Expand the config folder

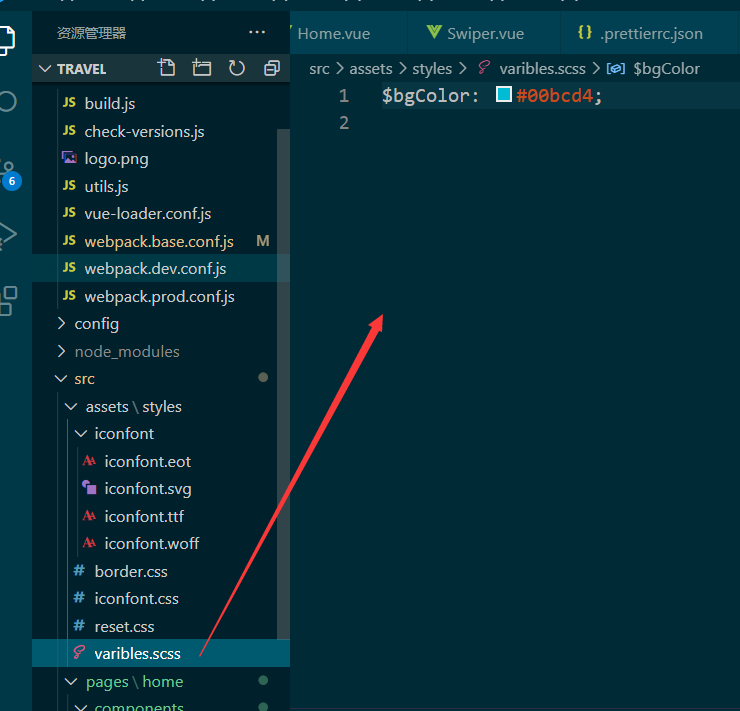point(61,323)
